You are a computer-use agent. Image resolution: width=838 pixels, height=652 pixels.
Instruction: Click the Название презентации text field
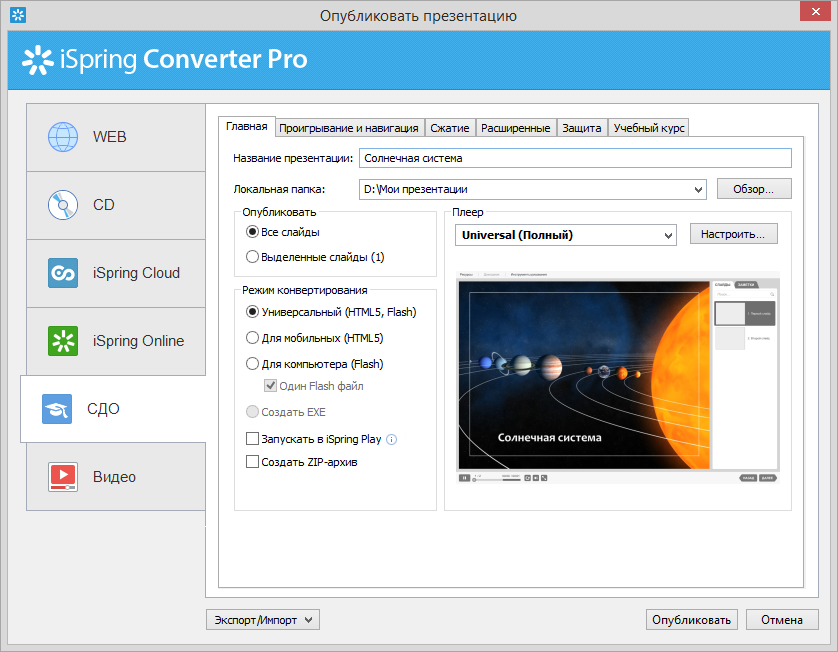tap(575, 158)
